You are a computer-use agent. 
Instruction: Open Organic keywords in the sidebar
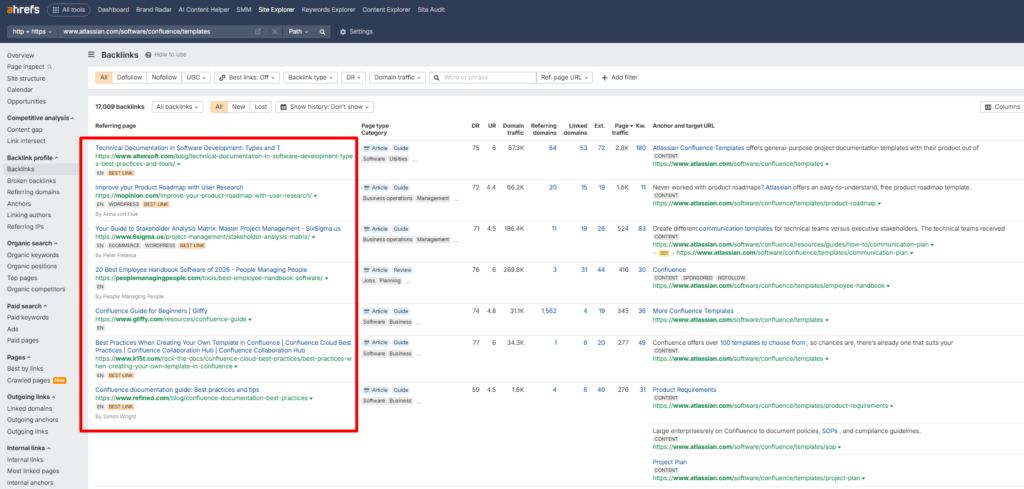coord(33,255)
